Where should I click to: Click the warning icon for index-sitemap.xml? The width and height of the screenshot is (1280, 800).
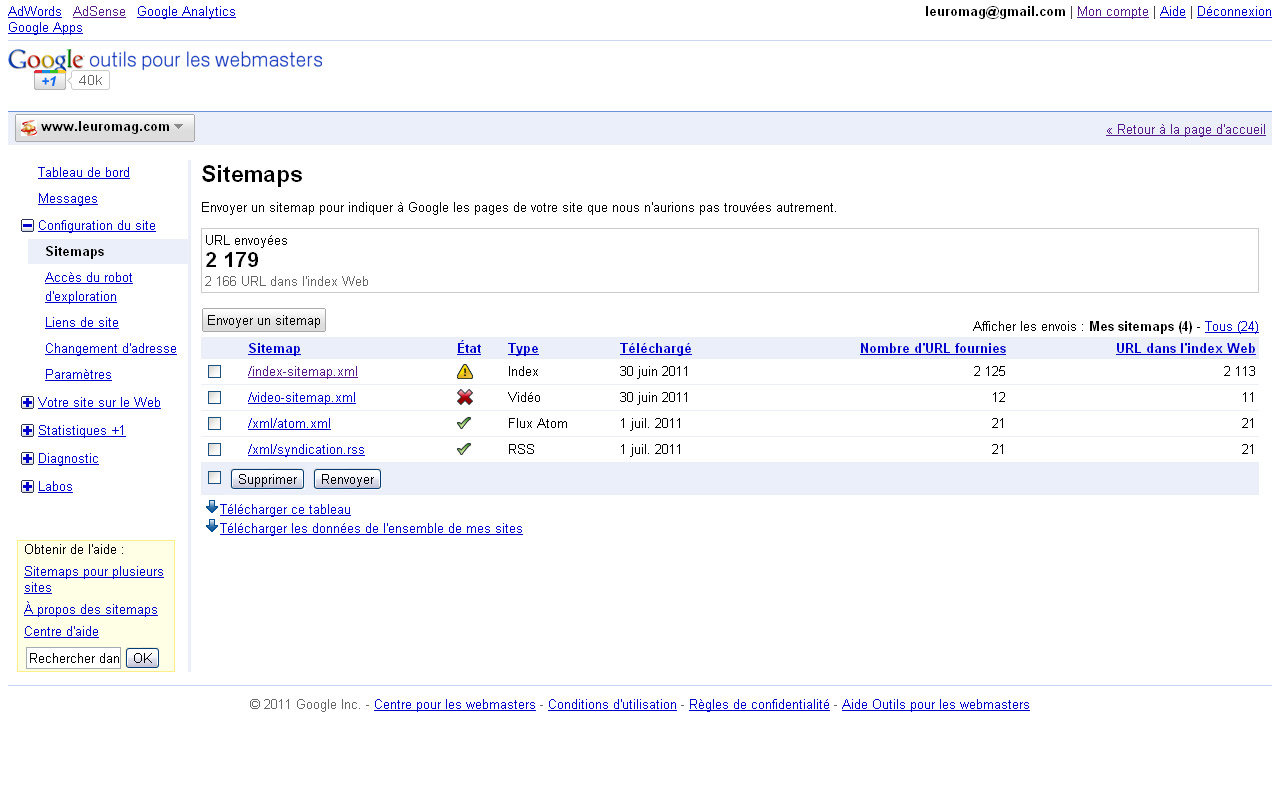pyautogui.click(x=465, y=372)
